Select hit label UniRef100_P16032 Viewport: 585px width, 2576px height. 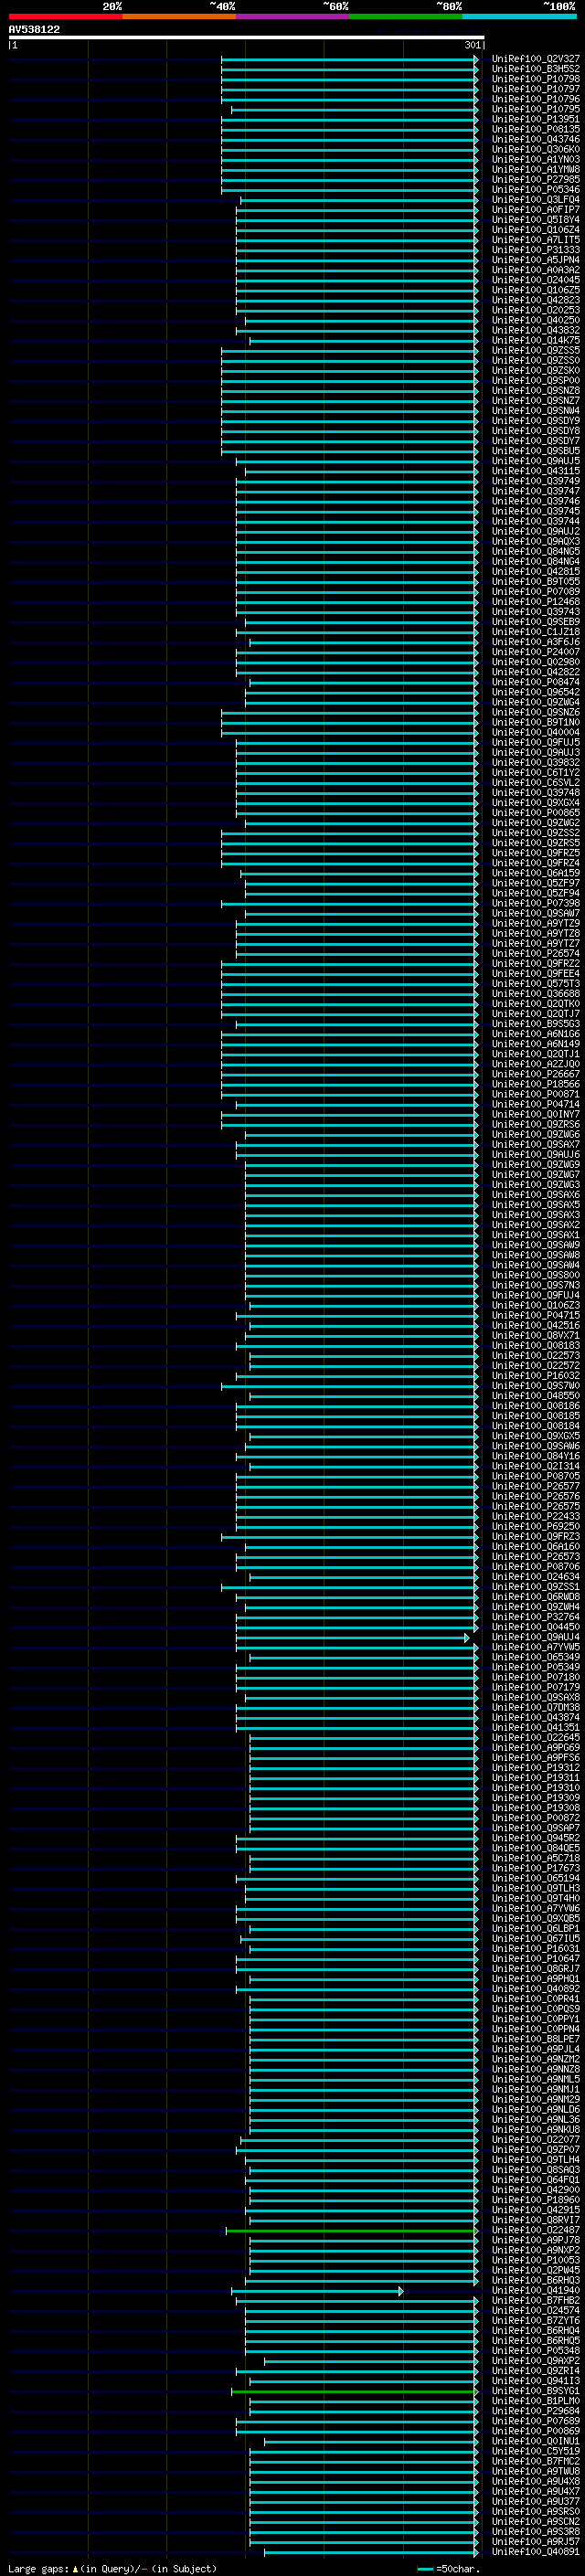[536, 1376]
